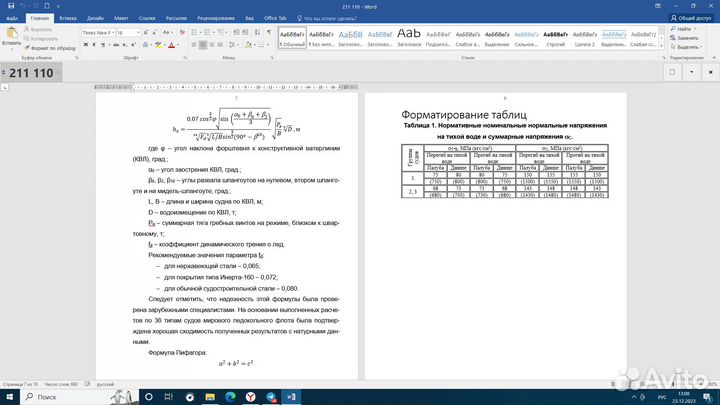Viewport: 720px width, 405px height.
Task: Toggle strikethrough formatting
Action: pos(116,45)
